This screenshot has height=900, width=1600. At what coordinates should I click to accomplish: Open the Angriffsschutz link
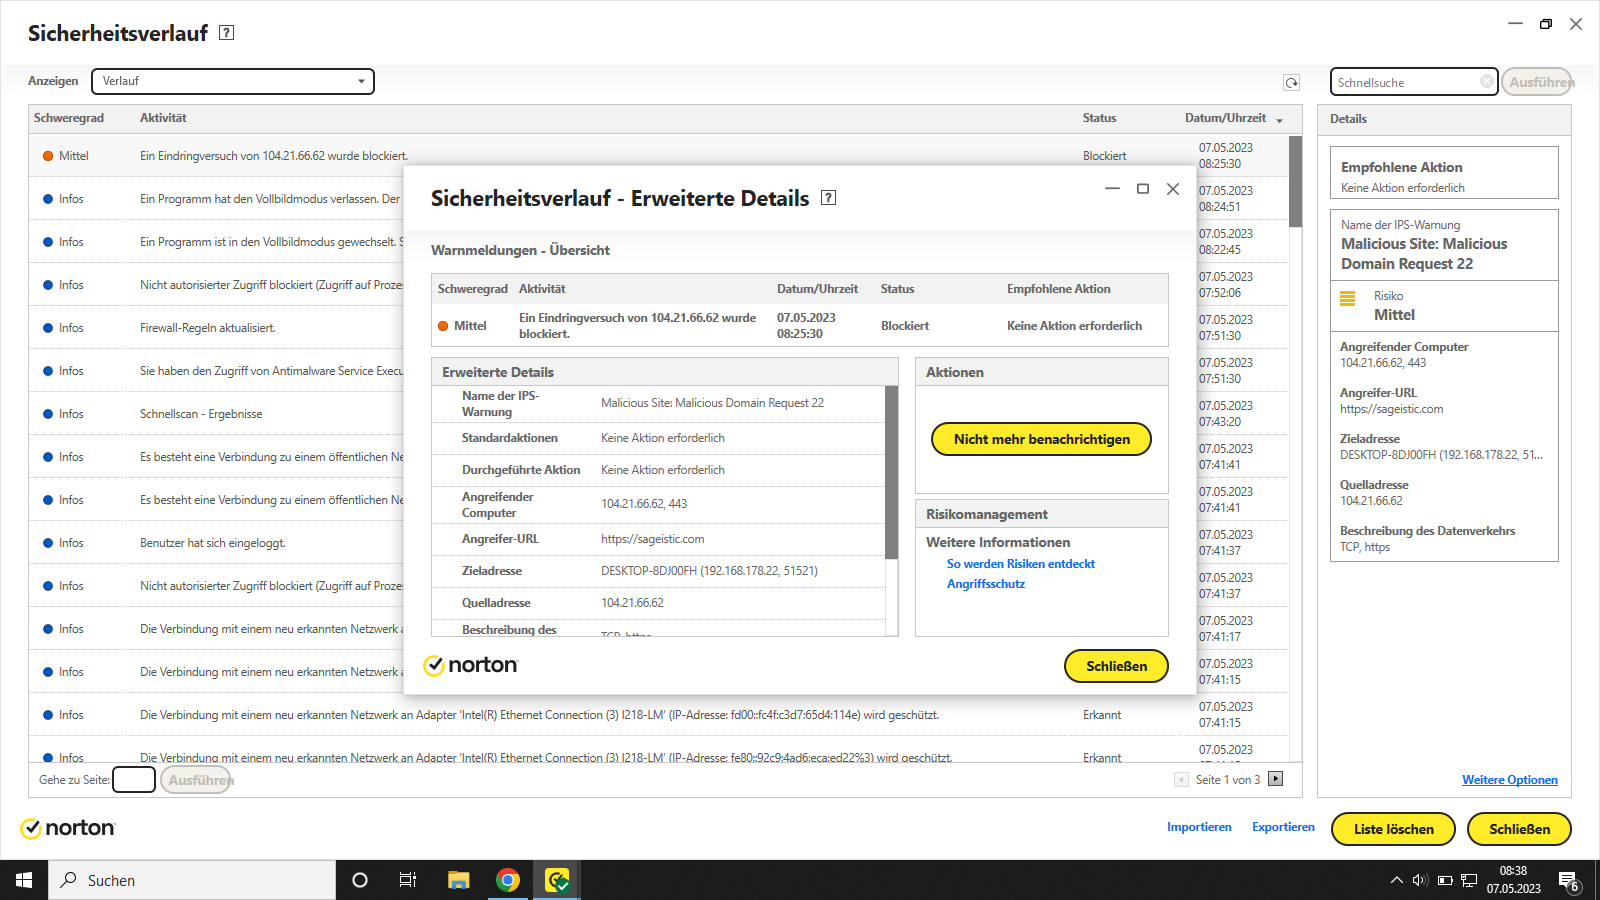pyautogui.click(x=986, y=584)
